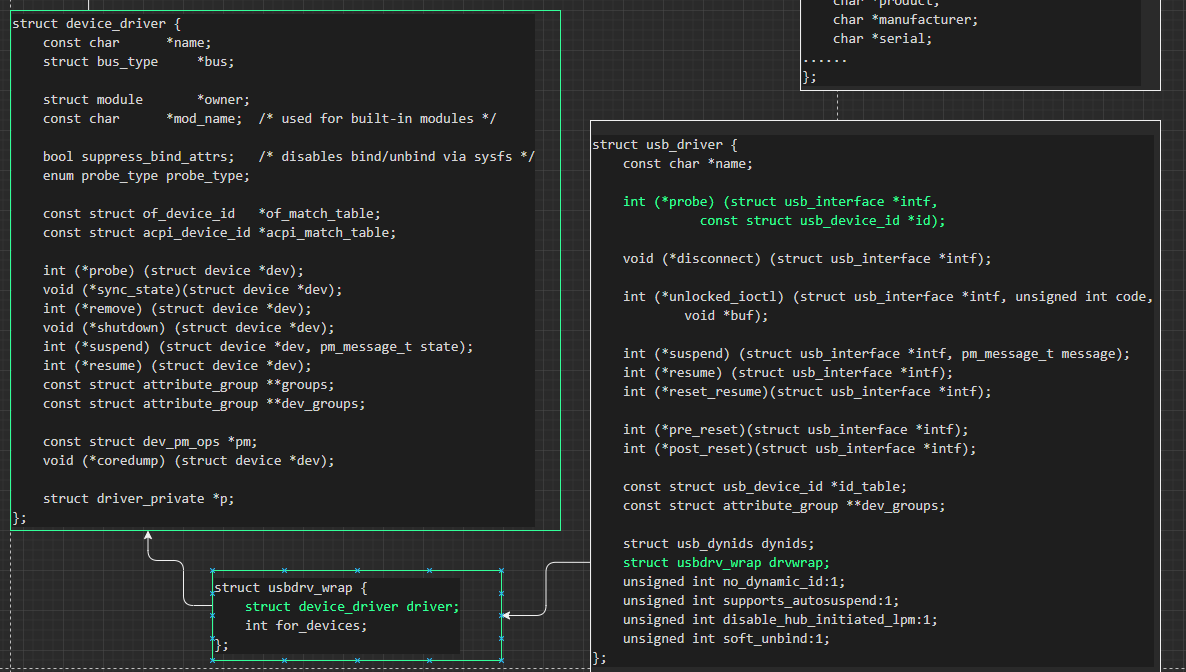Click device_driver suspend line with 'pm_message_t state'
The image size is (1186, 672).
tap(258, 347)
